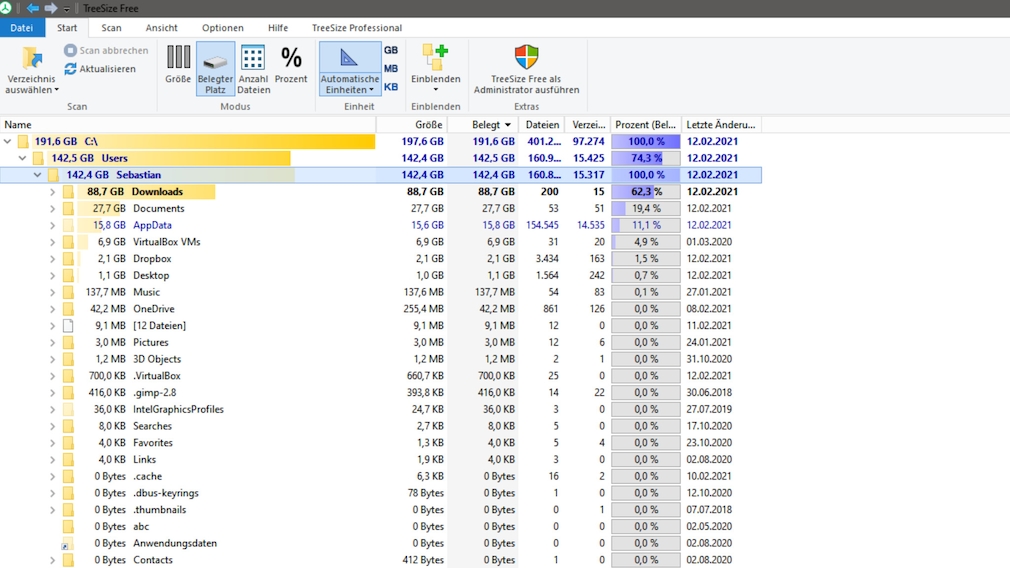Click the 74,3 % bar for Users
The width and height of the screenshot is (1010, 568).
click(x=645, y=158)
